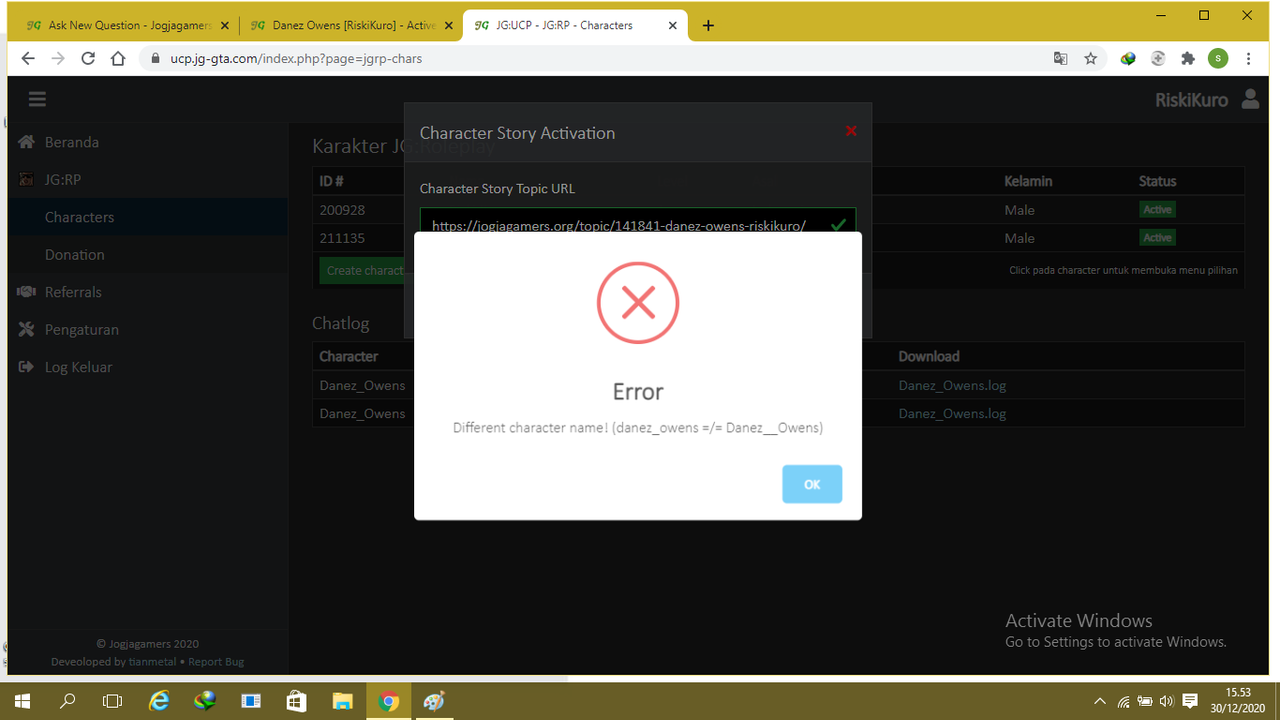This screenshot has width=1280, height=720.
Task: Go to Beranda in sidebar
Action: pyautogui.click(x=72, y=142)
